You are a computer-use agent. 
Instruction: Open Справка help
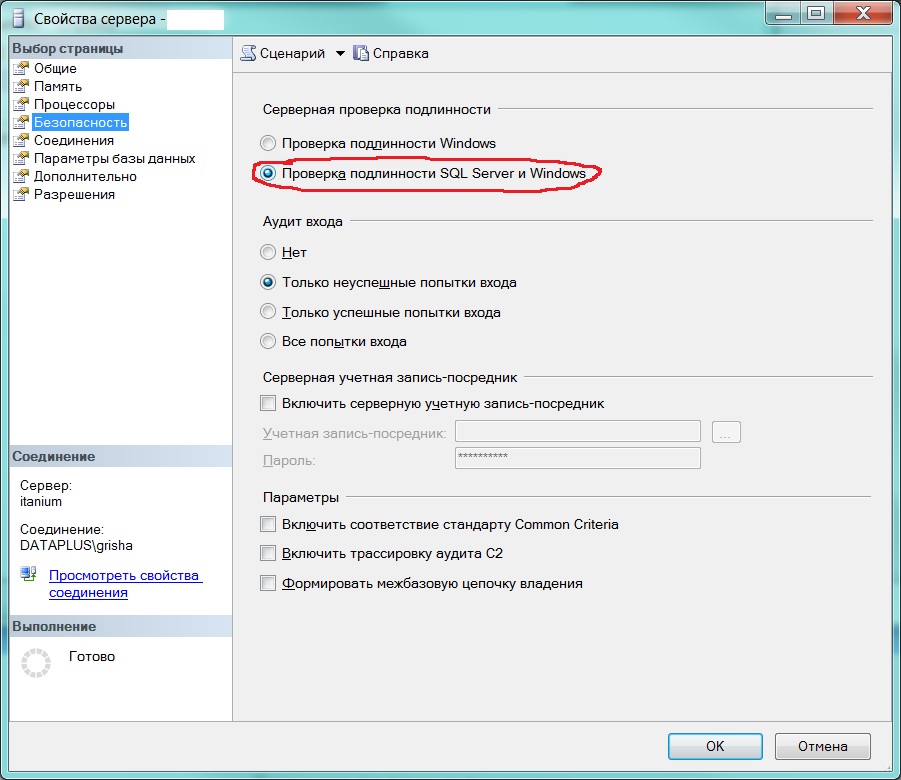(391, 53)
